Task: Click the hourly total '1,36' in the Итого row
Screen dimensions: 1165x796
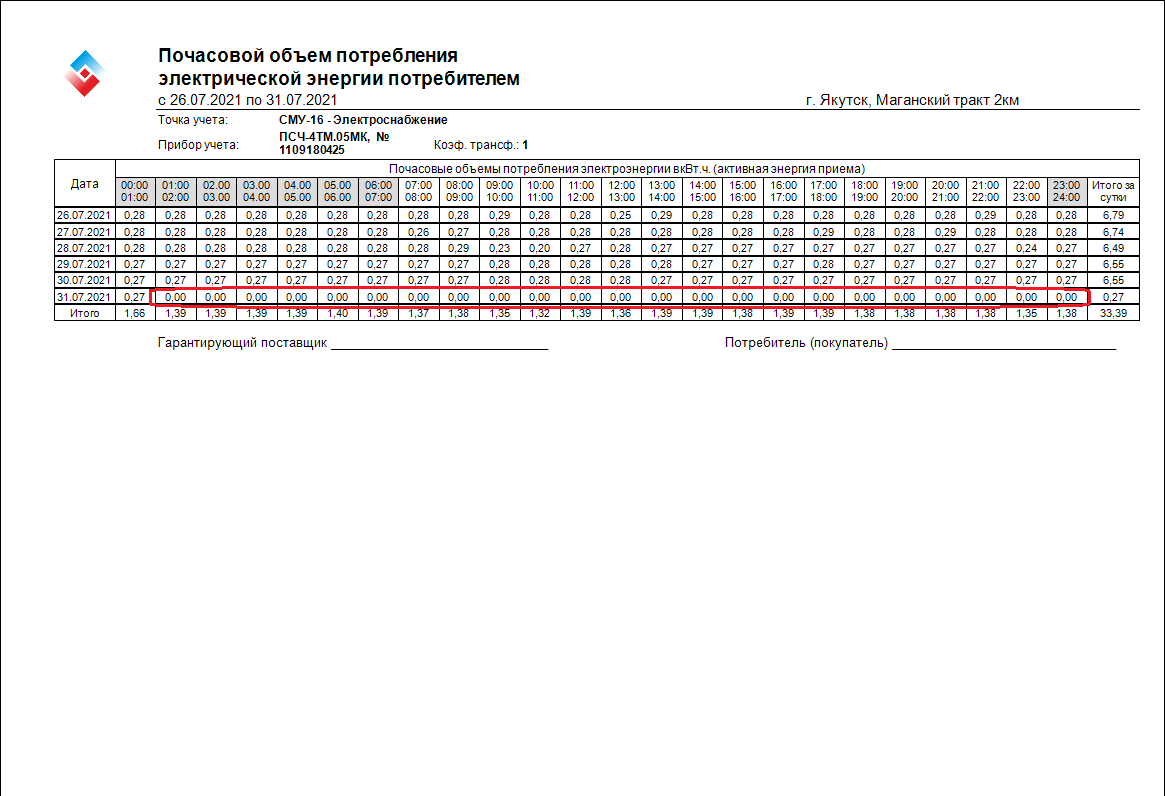Action: tap(620, 314)
